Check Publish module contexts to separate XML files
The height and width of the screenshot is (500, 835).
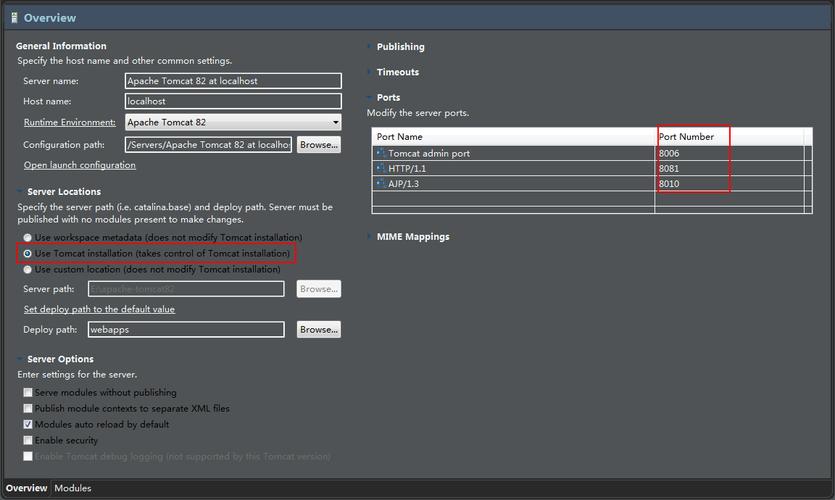[28, 408]
